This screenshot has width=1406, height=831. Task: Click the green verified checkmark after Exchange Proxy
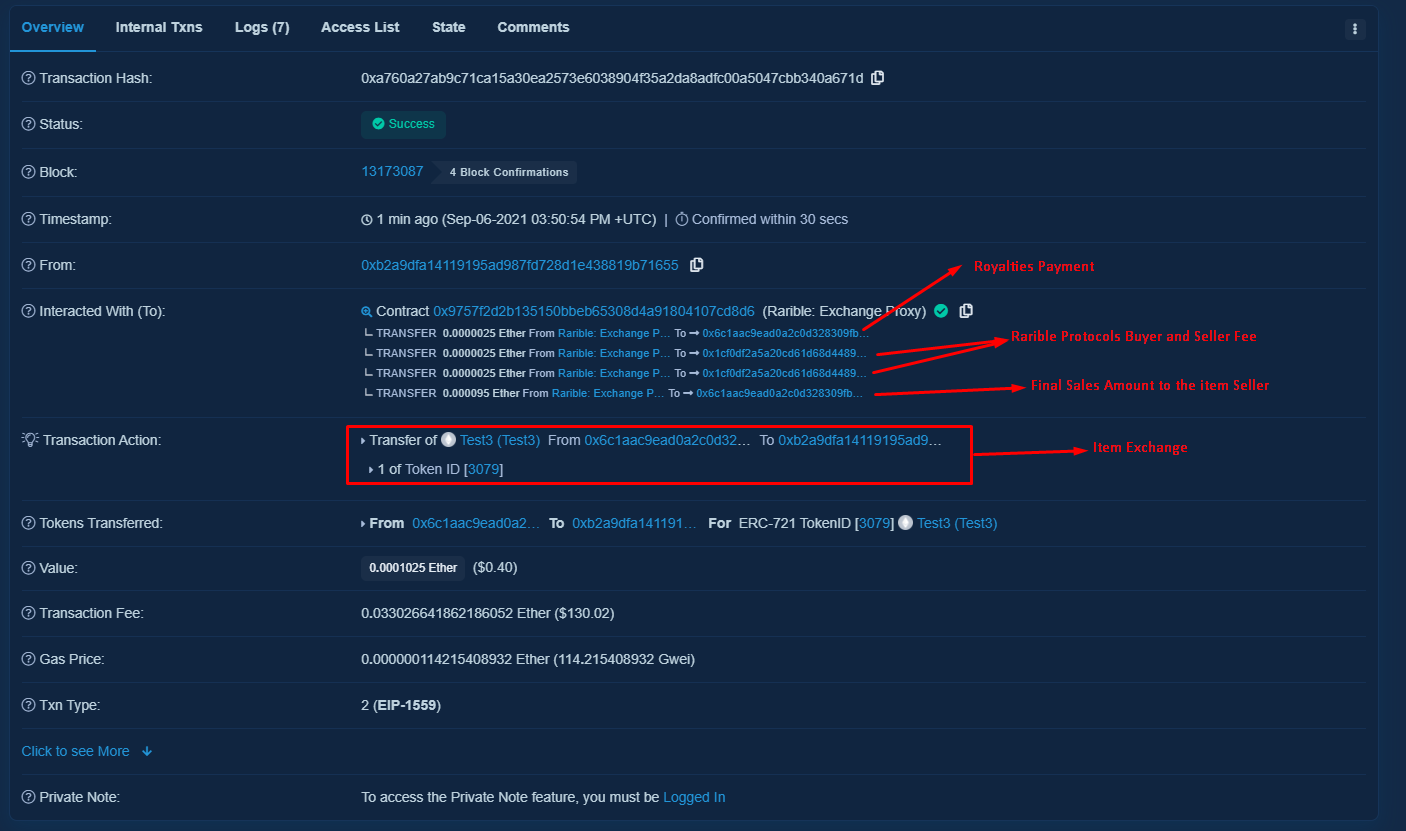point(941,311)
